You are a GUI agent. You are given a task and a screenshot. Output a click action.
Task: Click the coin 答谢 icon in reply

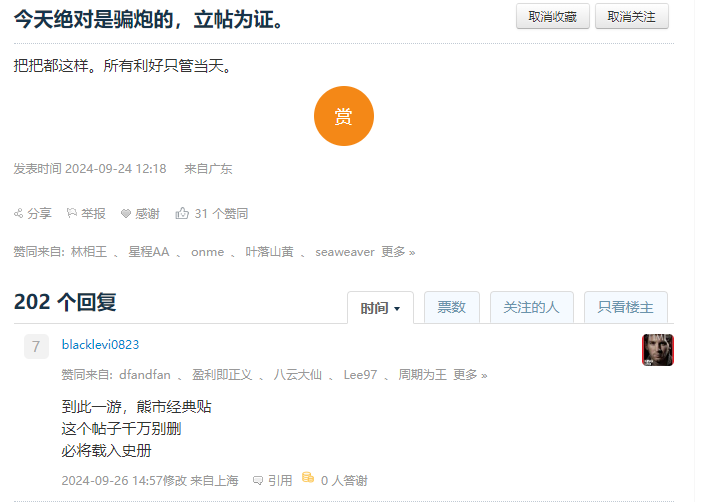[x=308, y=479]
